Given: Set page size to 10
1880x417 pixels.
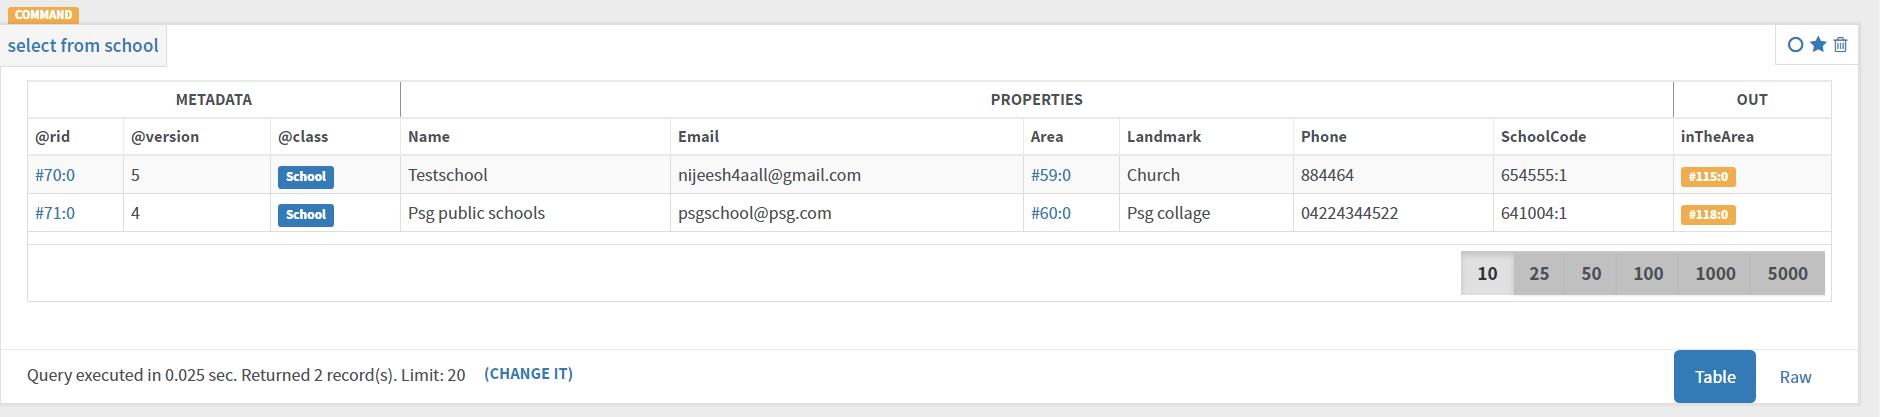Looking at the screenshot, I should pos(1487,273).
